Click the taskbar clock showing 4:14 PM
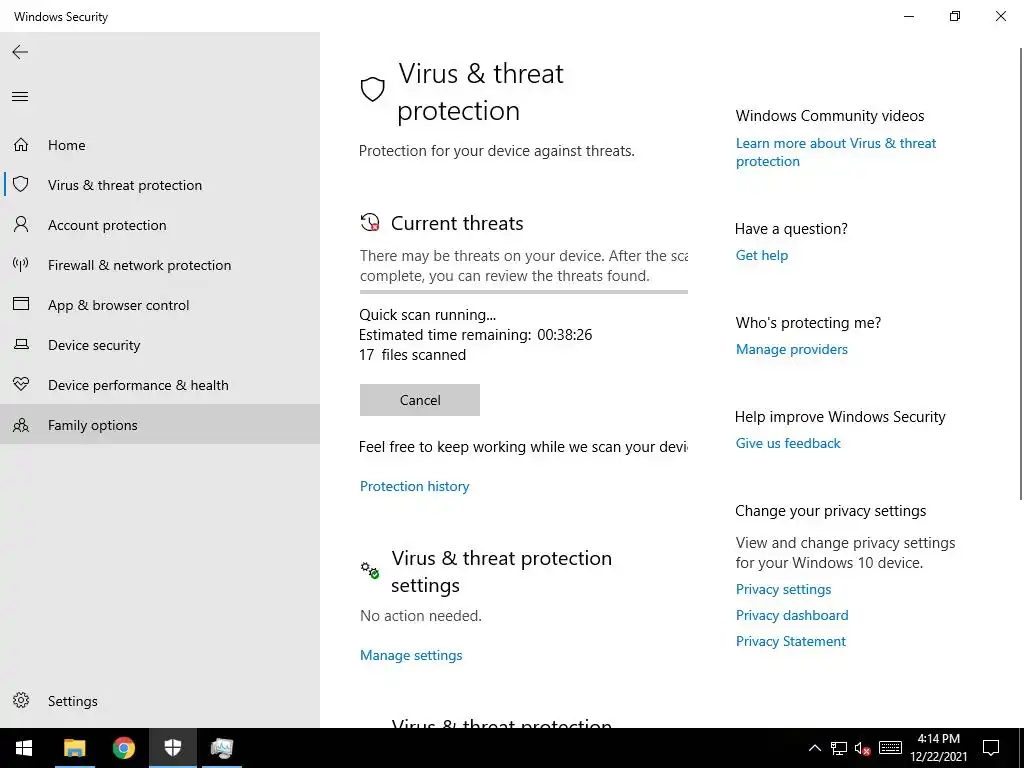The image size is (1024, 768). (938, 748)
